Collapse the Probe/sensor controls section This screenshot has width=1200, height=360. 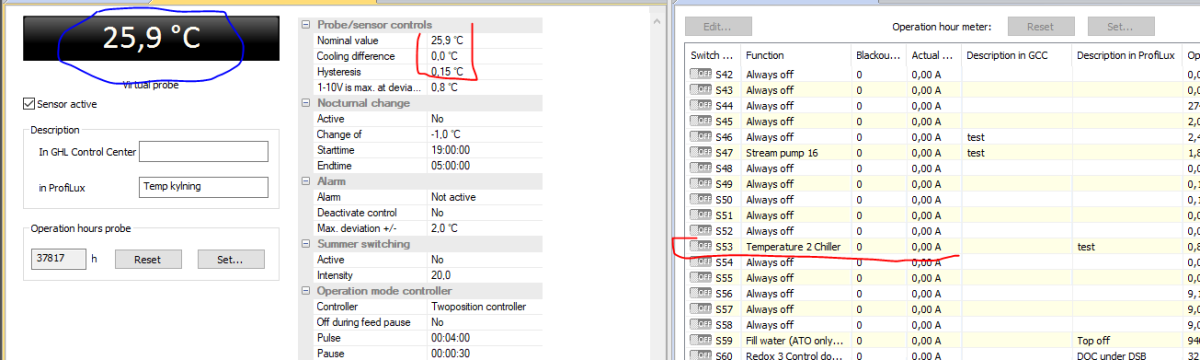(x=307, y=24)
